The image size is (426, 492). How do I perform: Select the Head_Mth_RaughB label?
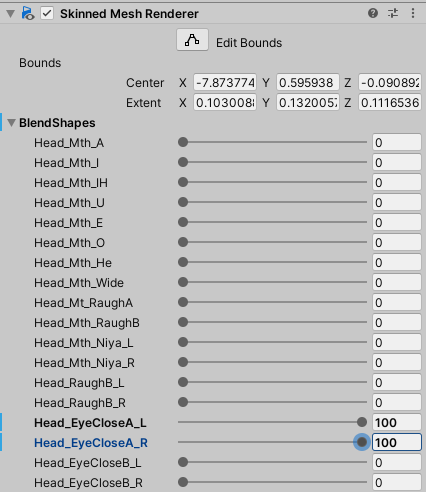pos(87,323)
